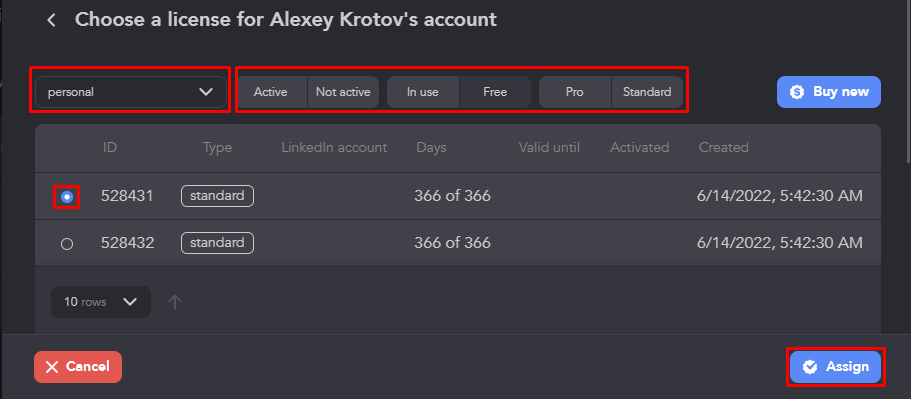Image resolution: width=911 pixels, height=399 pixels.
Task: Open the personal dropdown
Action: point(131,92)
